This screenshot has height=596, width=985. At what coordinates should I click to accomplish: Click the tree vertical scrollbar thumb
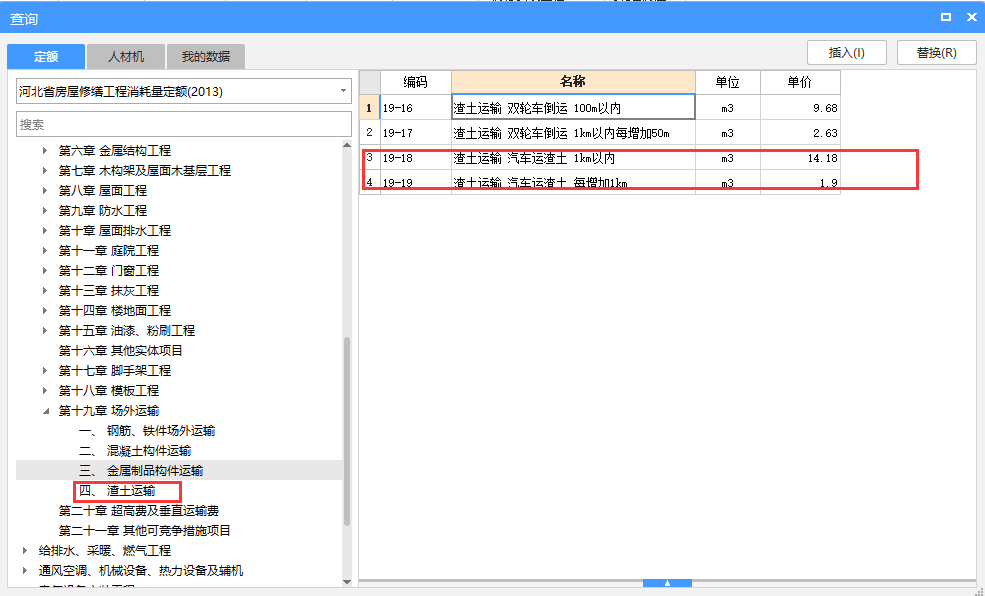(347, 431)
